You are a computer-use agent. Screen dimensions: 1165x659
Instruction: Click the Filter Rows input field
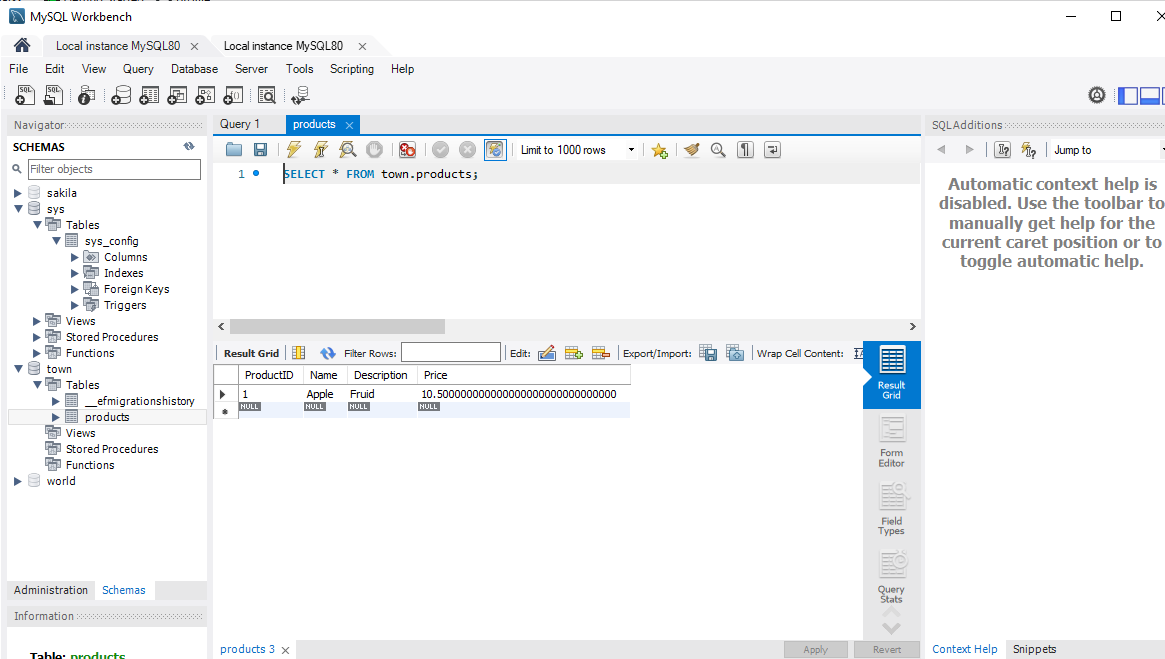pyautogui.click(x=451, y=353)
